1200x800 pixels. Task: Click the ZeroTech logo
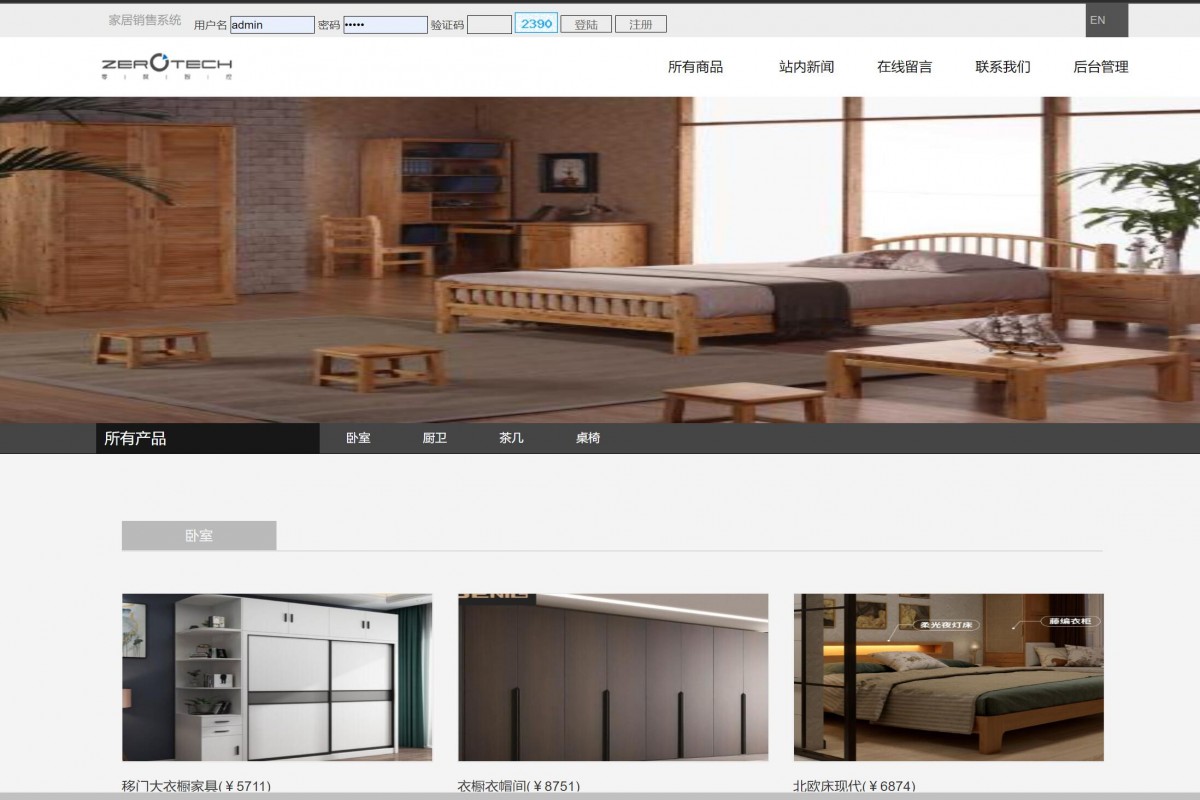167,66
